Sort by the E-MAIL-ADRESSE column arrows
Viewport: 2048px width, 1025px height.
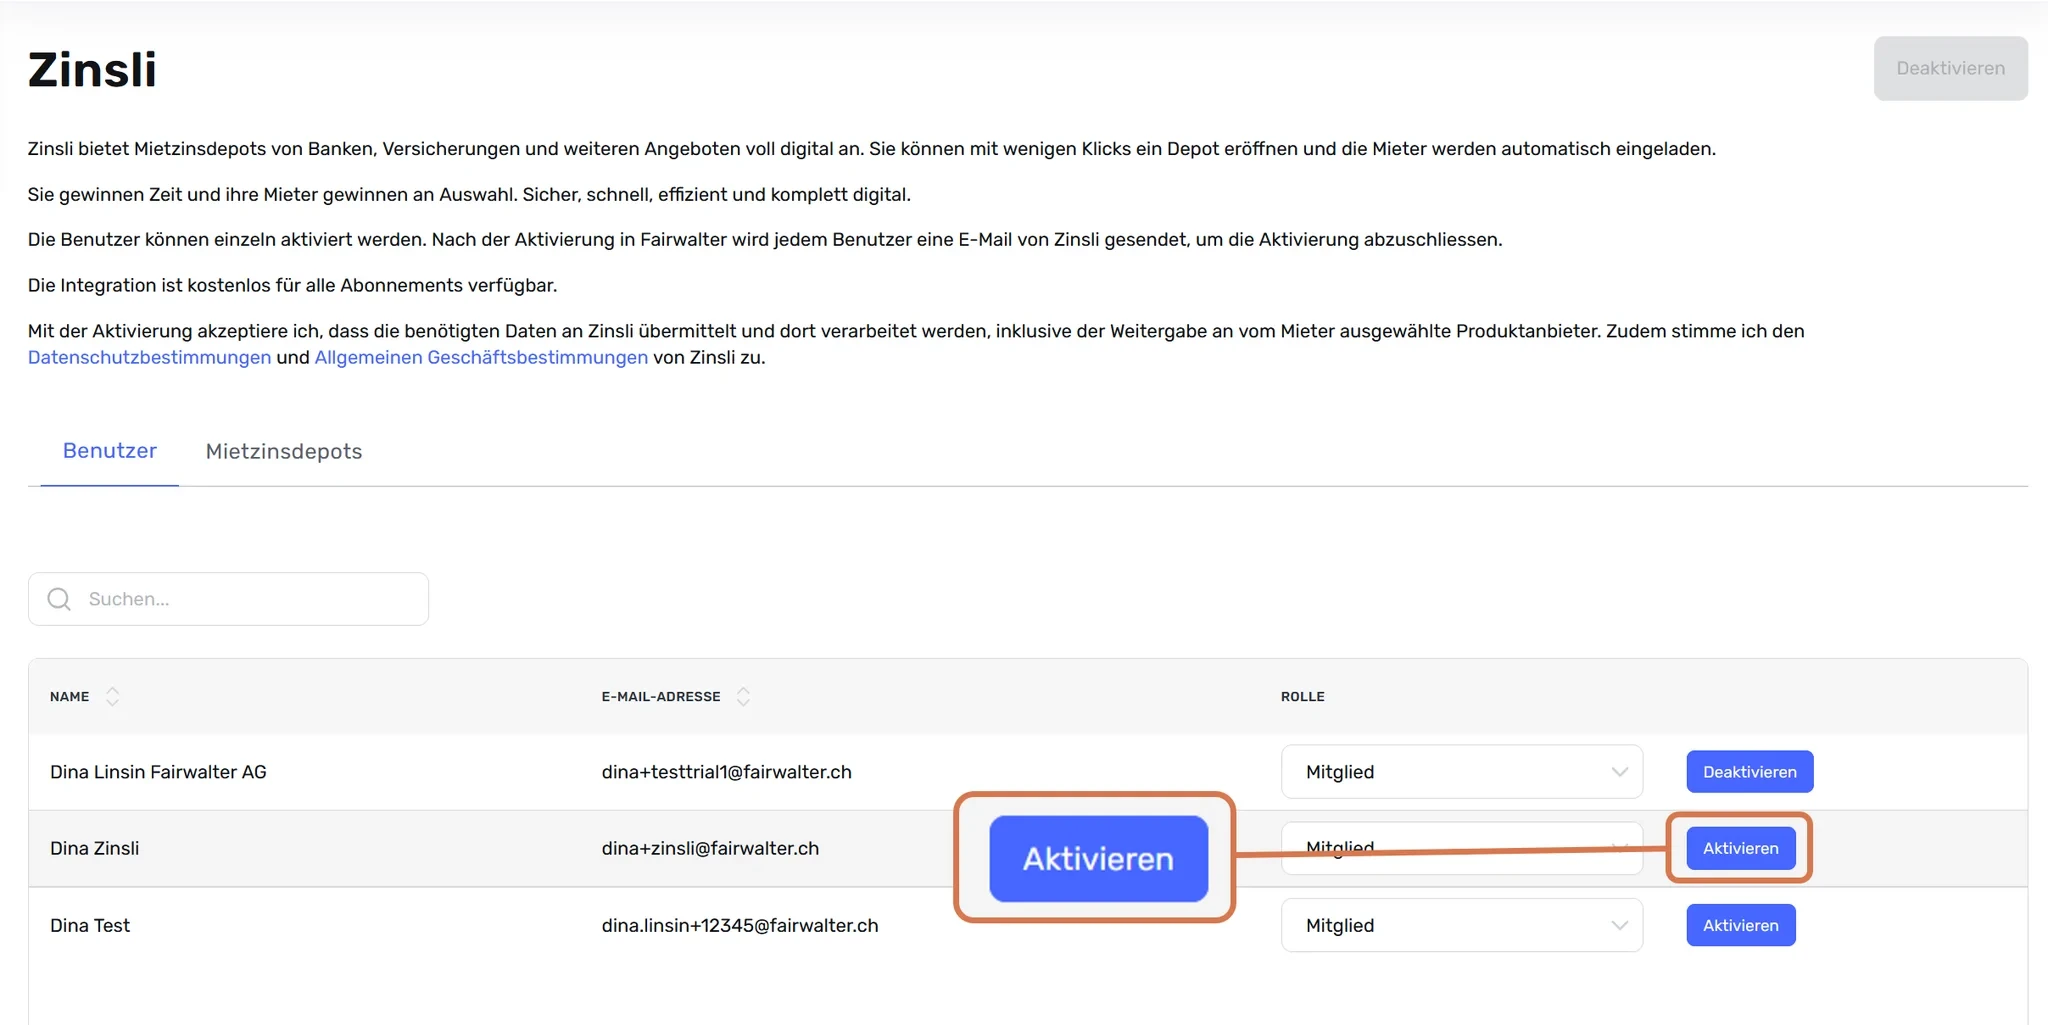pos(743,697)
